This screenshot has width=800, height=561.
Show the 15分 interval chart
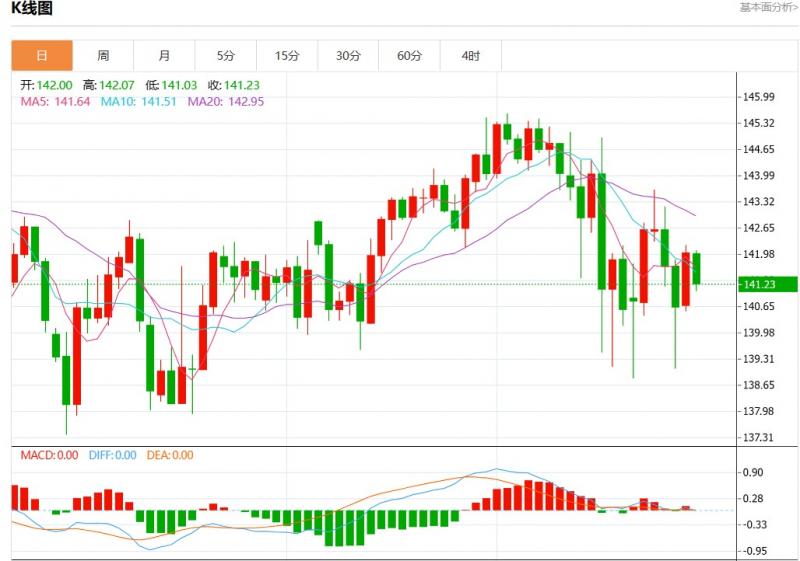pos(287,56)
